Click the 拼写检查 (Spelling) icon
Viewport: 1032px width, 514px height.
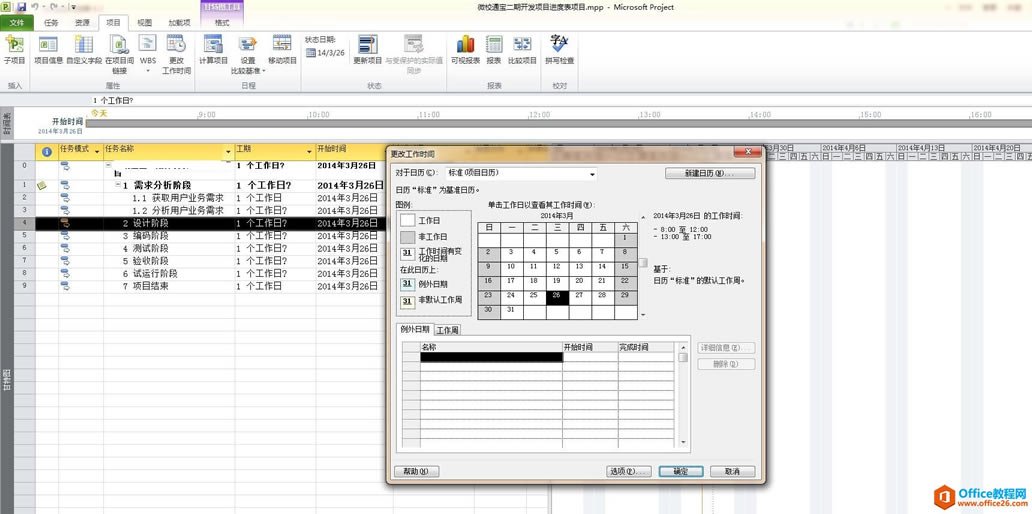pos(559,49)
